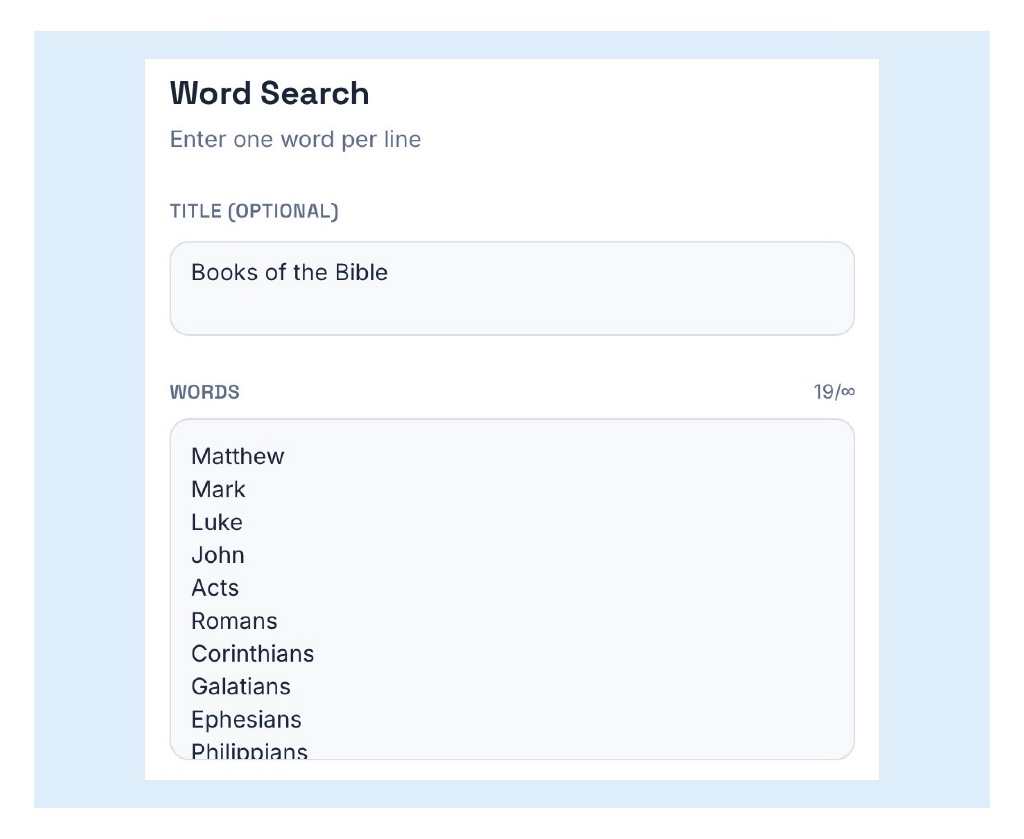
Task: Click the partially visible word Philippians
Action: tap(249, 751)
